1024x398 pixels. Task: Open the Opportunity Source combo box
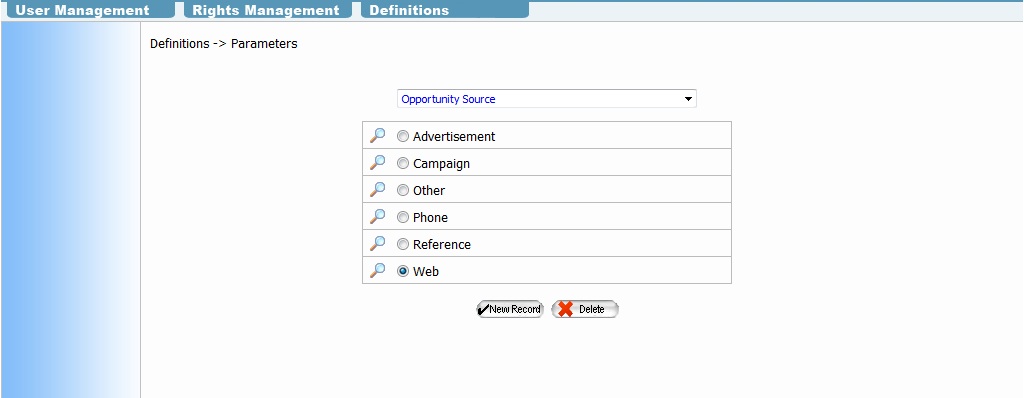(547, 99)
